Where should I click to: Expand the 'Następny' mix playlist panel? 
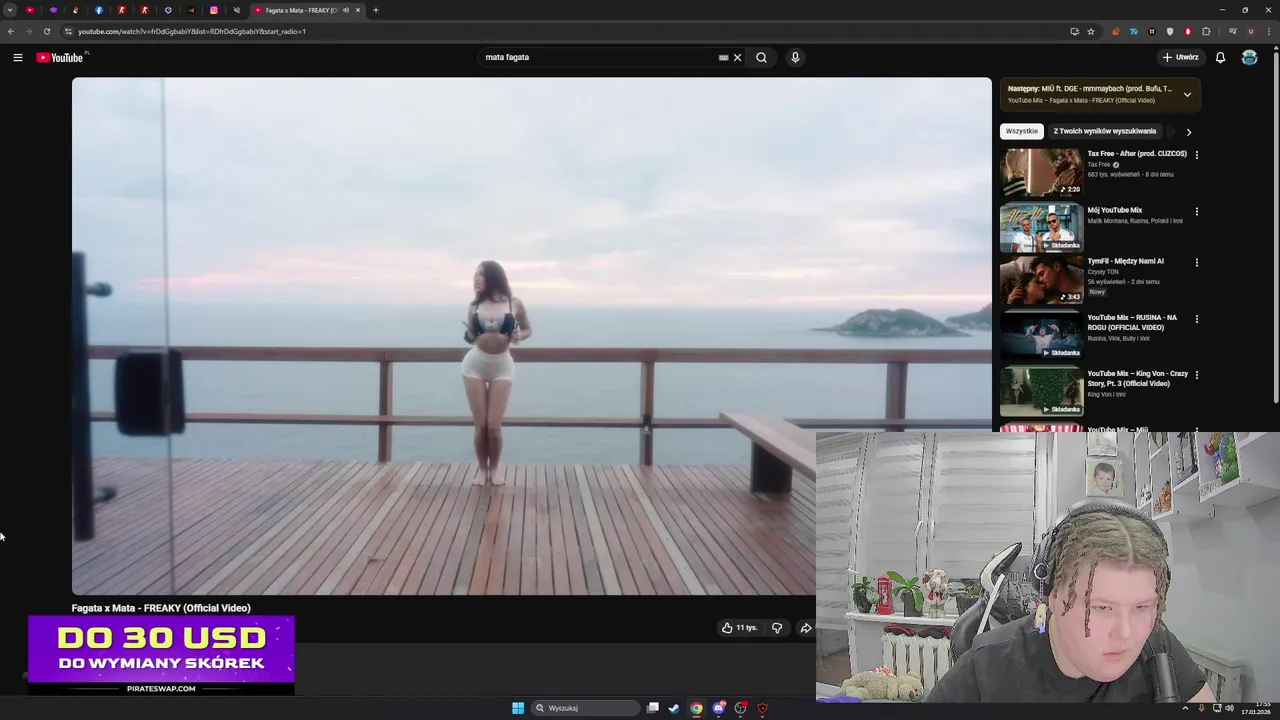(x=1187, y=95)
